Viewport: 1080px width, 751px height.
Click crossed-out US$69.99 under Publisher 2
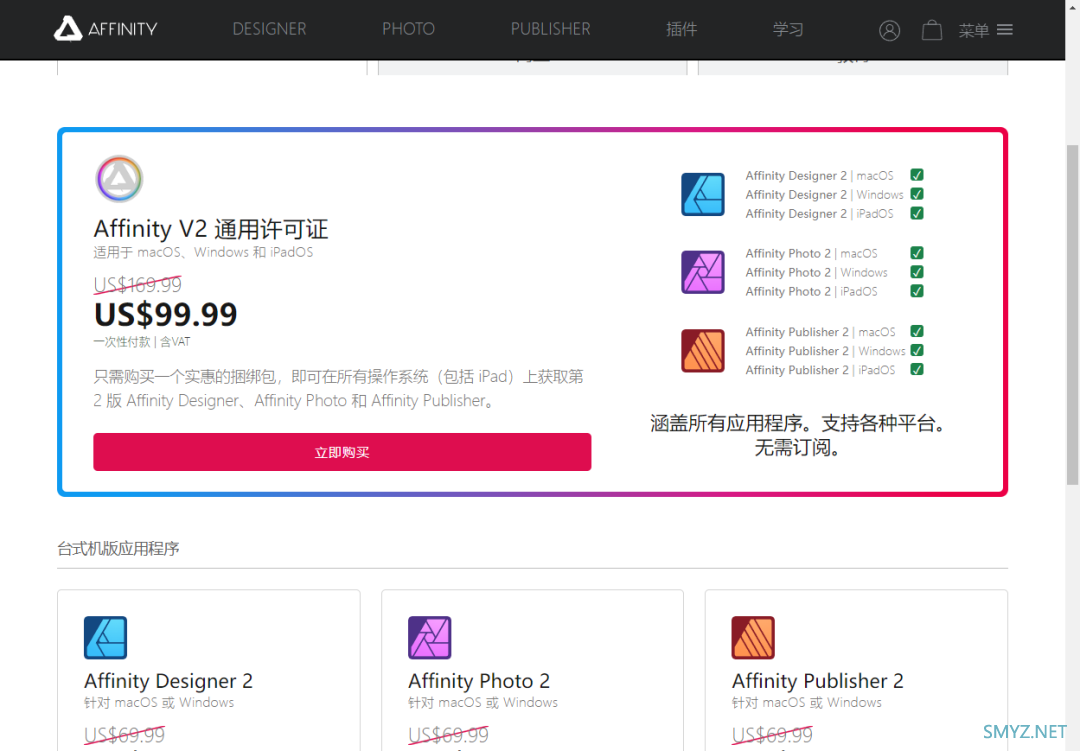[772, 735]
